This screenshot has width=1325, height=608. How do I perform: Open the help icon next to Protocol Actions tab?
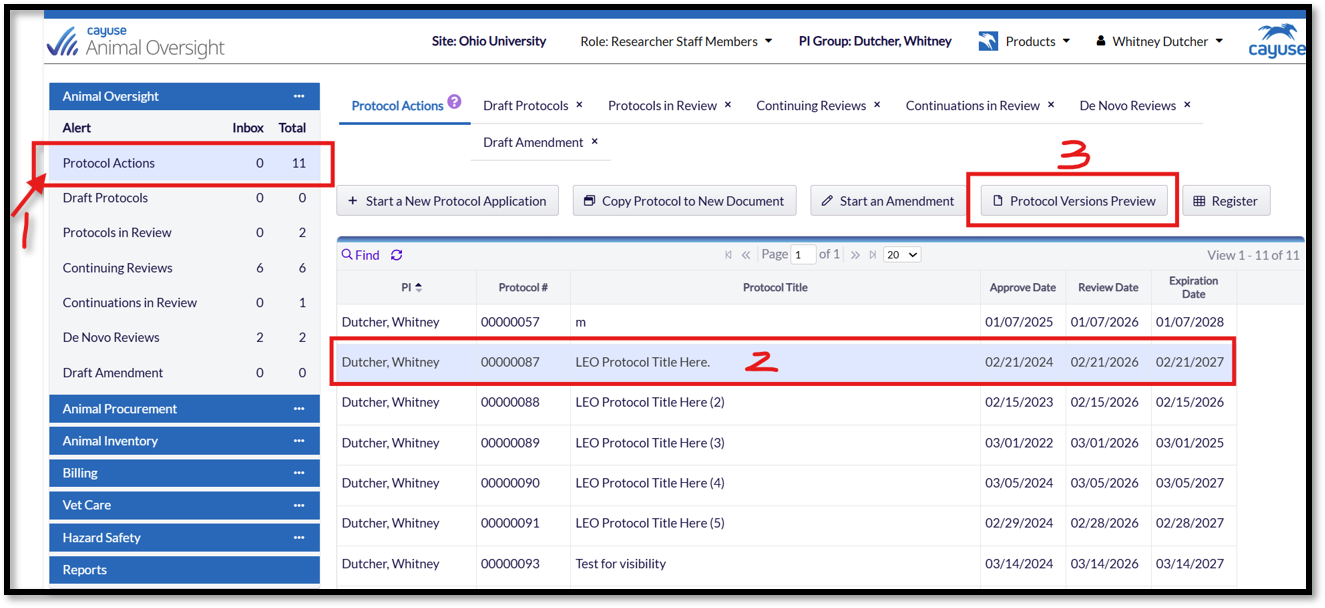coord(454,102)
